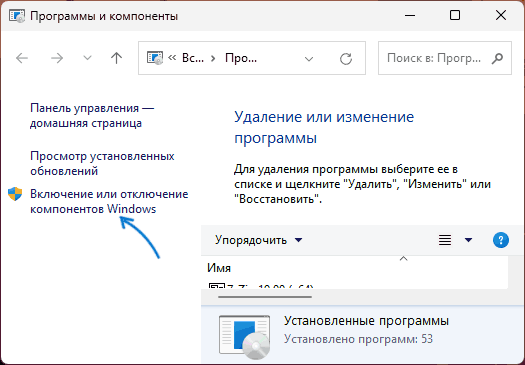Open "Включение или отключение компонентов Windows"
The image size is (525, 365).
109,201
